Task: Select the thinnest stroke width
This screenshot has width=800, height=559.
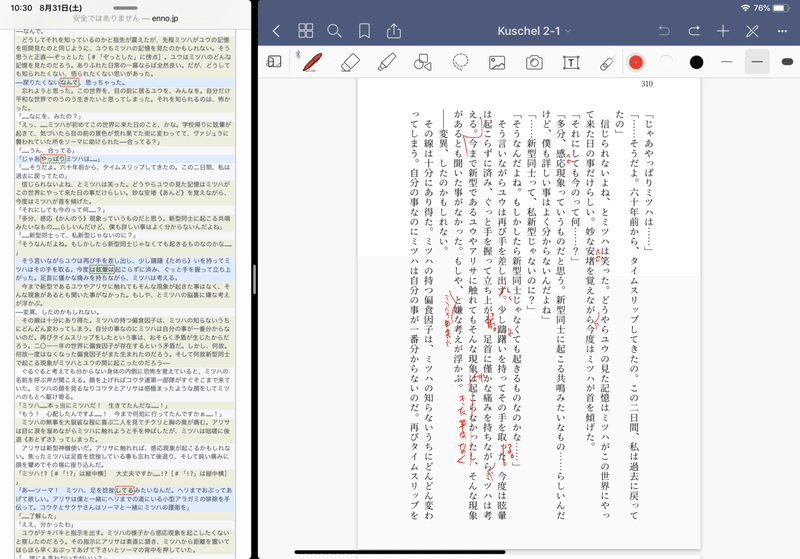Action: (727, 62)
